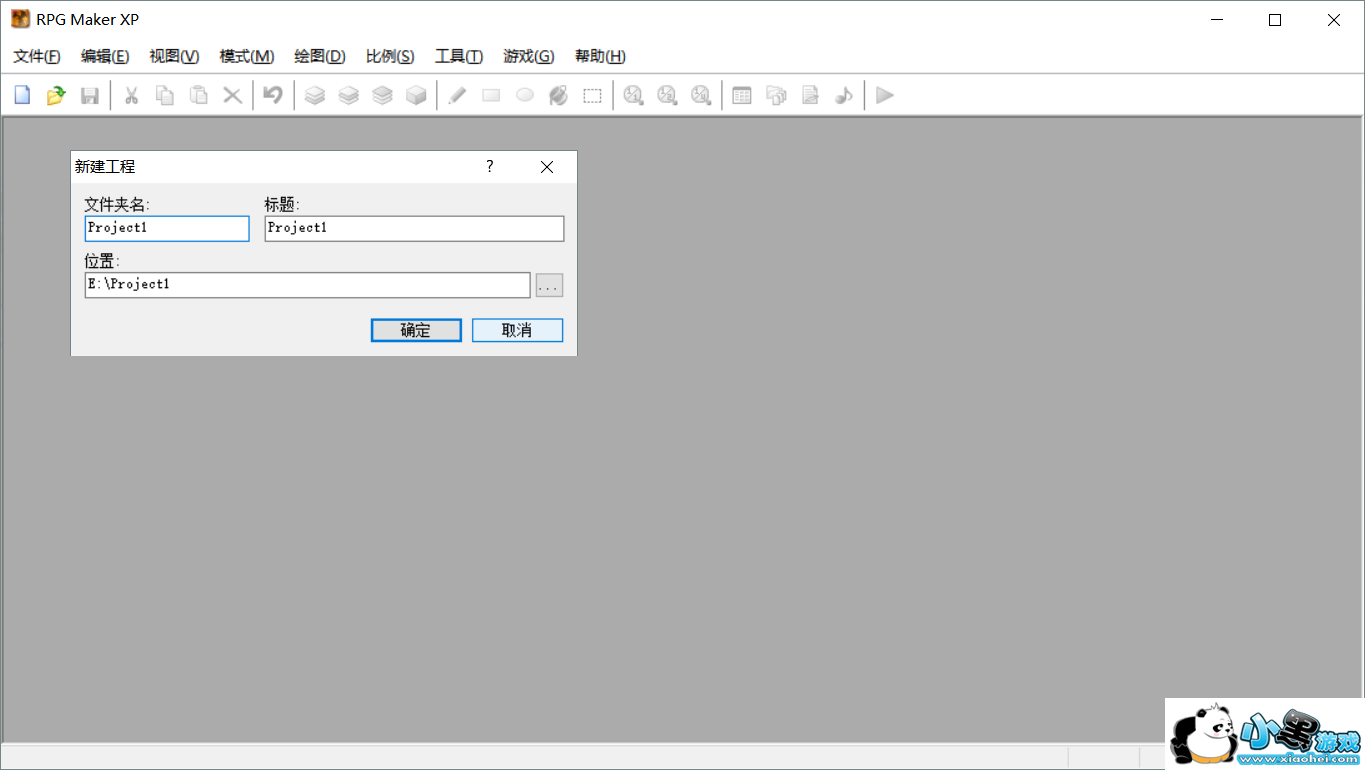Open the 比例(S) menu

coord(390,56)
